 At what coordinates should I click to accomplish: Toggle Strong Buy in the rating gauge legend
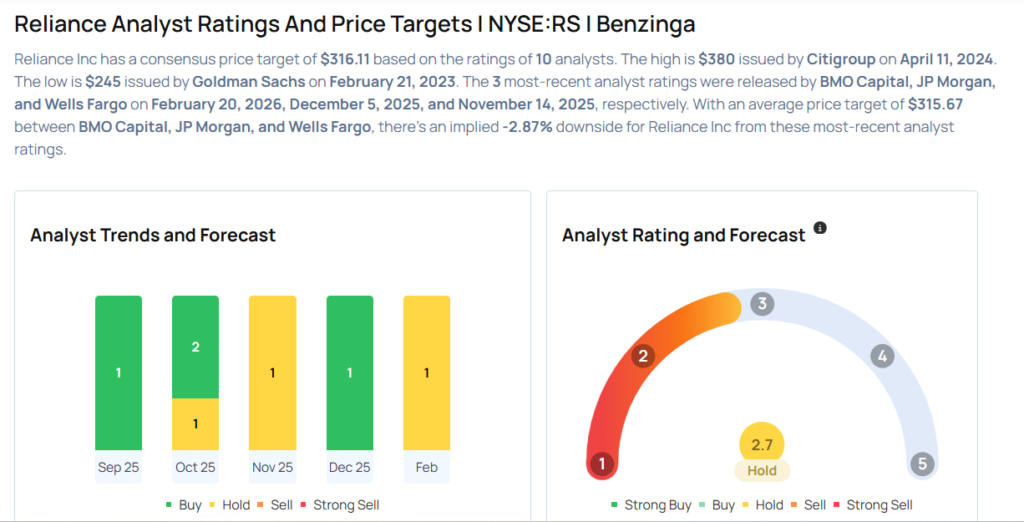tap(651, 505)
